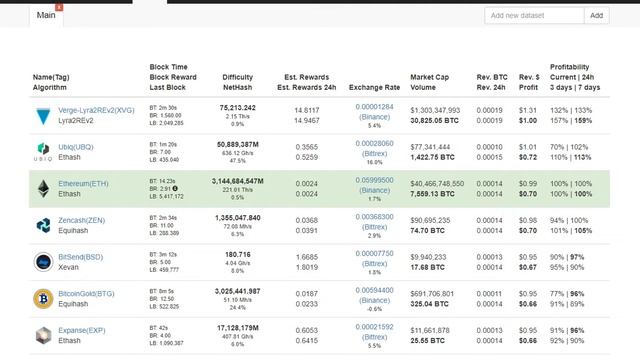Click Verge revenue value $1.31
The image size is (640, 360).
point(527,110)
